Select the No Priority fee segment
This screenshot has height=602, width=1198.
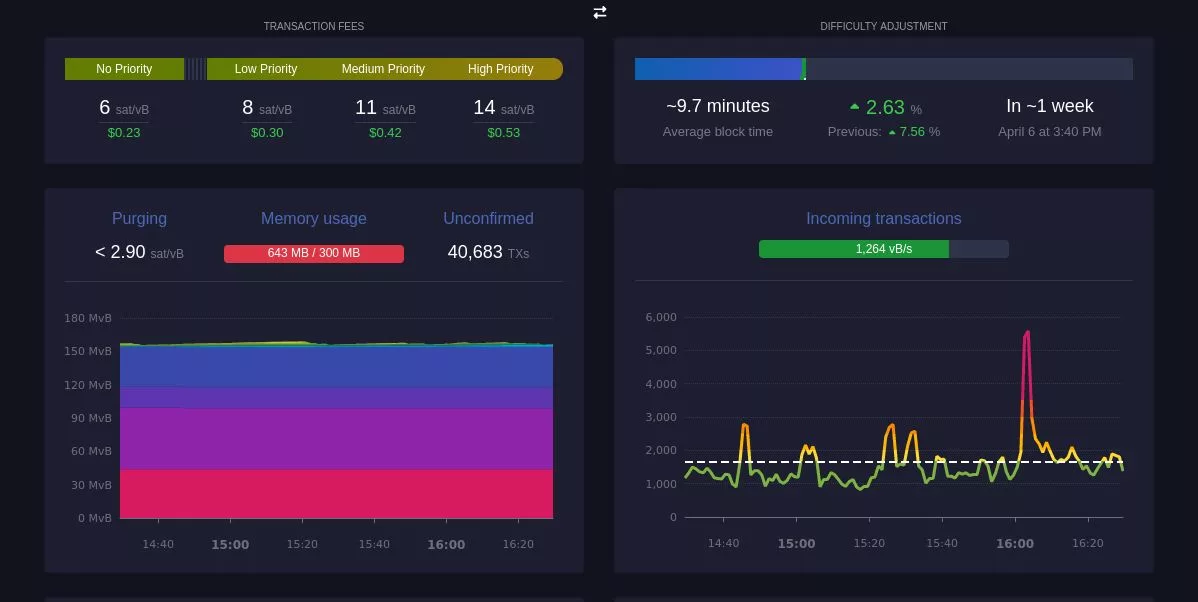pos(124,68)
